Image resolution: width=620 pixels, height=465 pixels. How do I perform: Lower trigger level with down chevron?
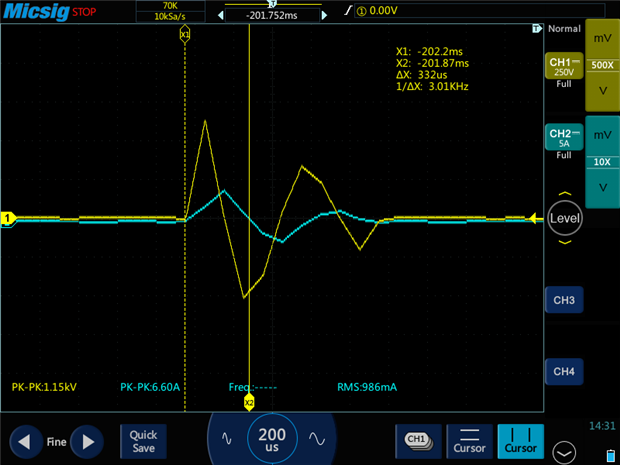point(565,242)
